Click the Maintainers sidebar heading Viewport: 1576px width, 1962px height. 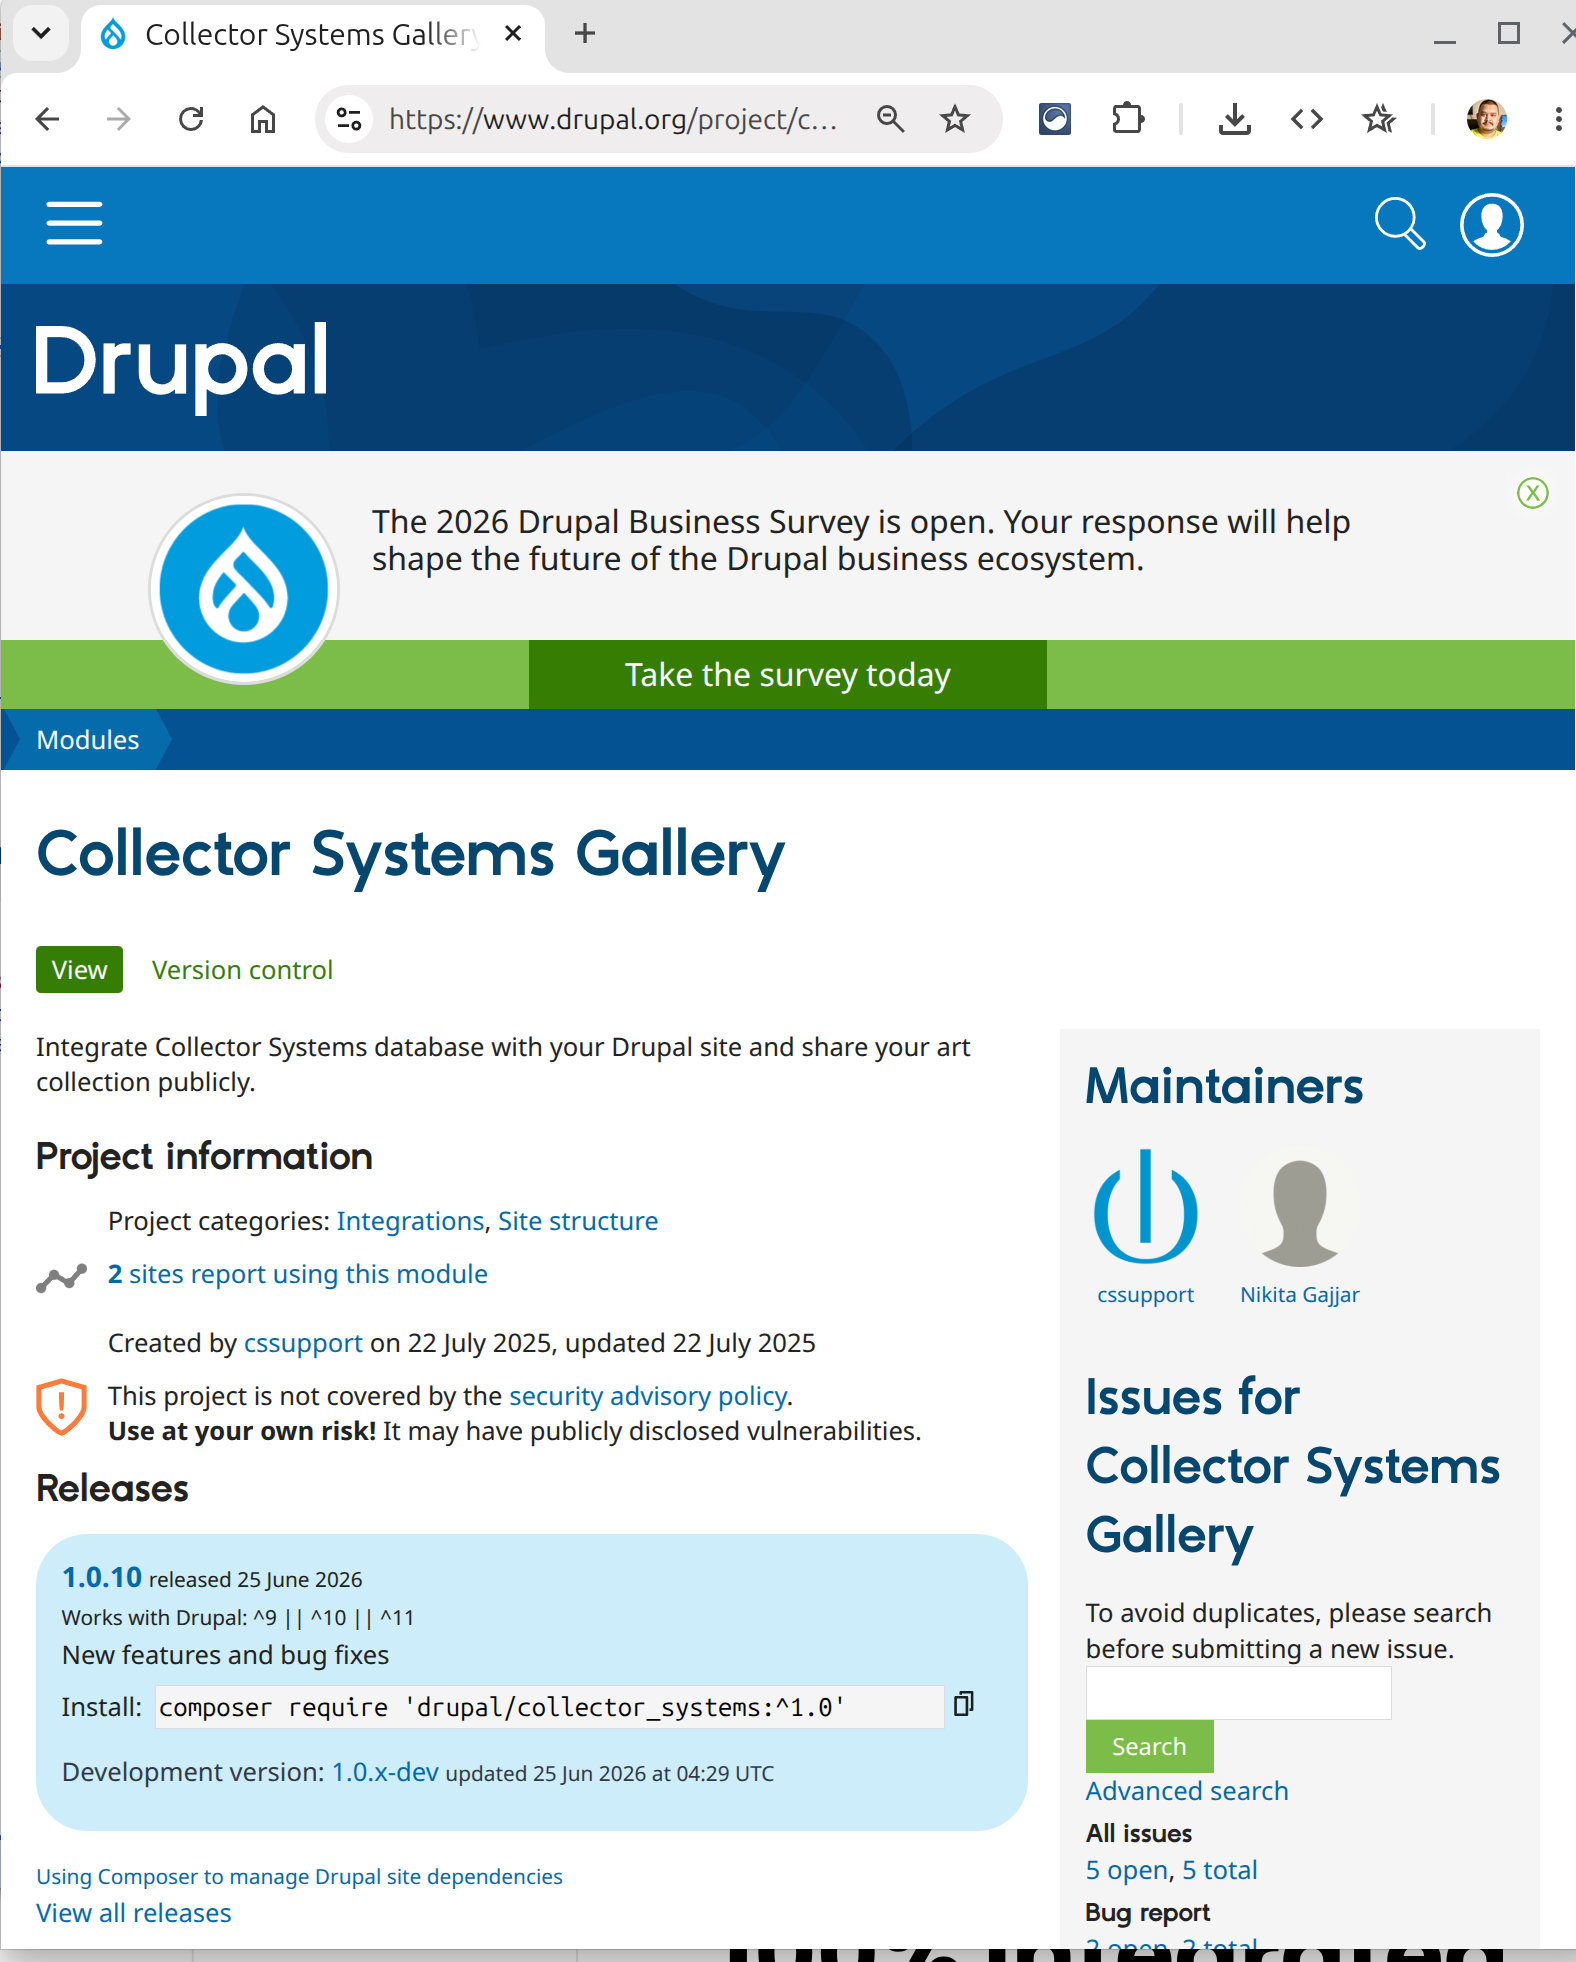click(x=1224, y=1086)
